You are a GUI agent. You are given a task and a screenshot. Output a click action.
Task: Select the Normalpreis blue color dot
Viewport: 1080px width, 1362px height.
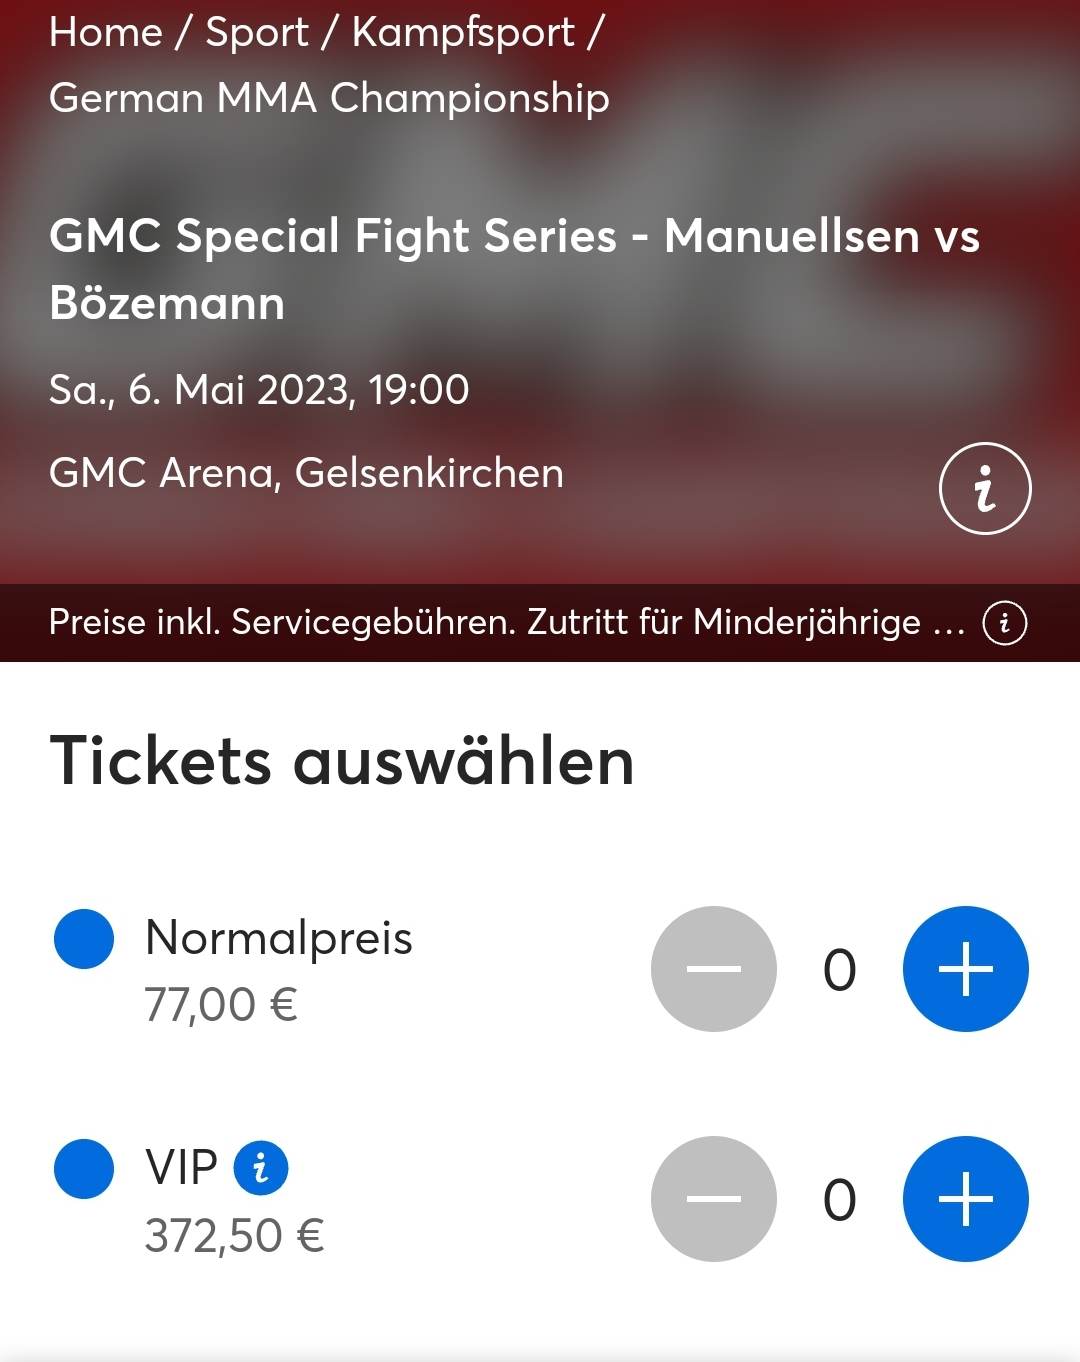[x=84, y=939]
